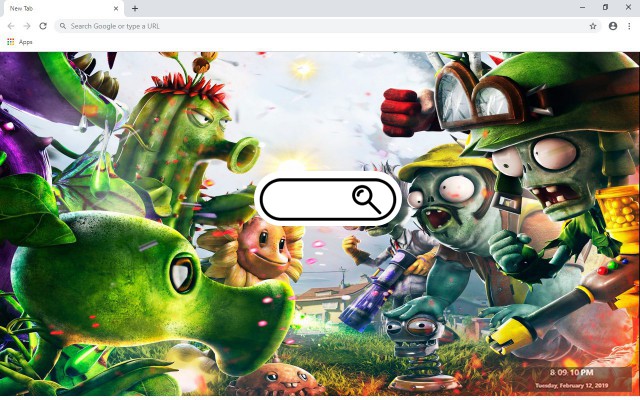Close the Chrome window

(x=628, y=7)
